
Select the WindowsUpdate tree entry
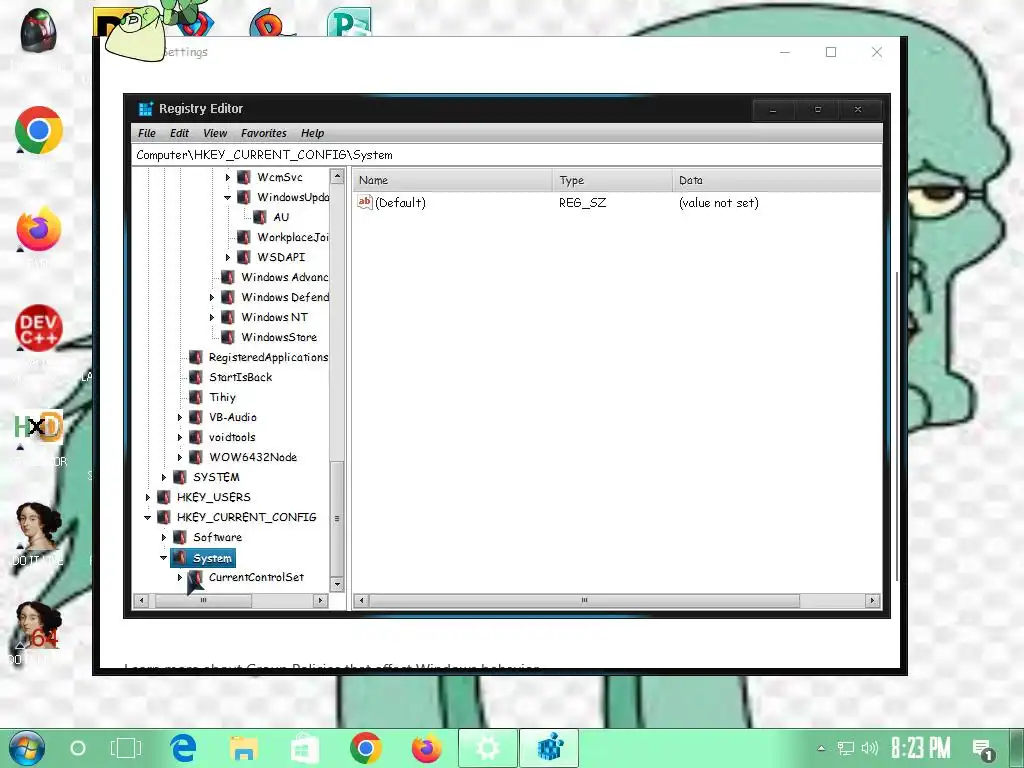[293, 197]
